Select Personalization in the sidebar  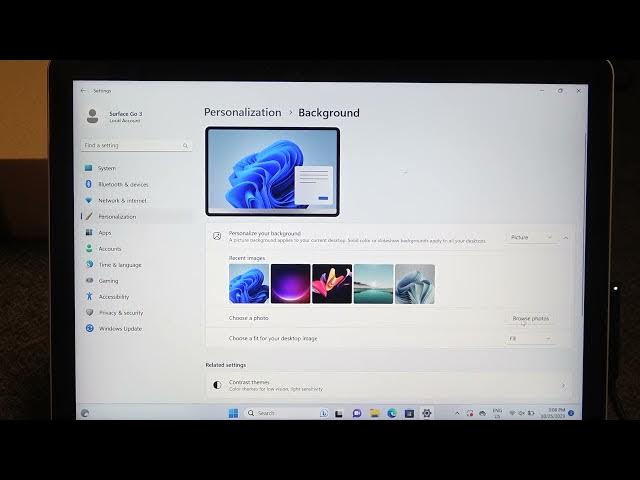[136, 217]
